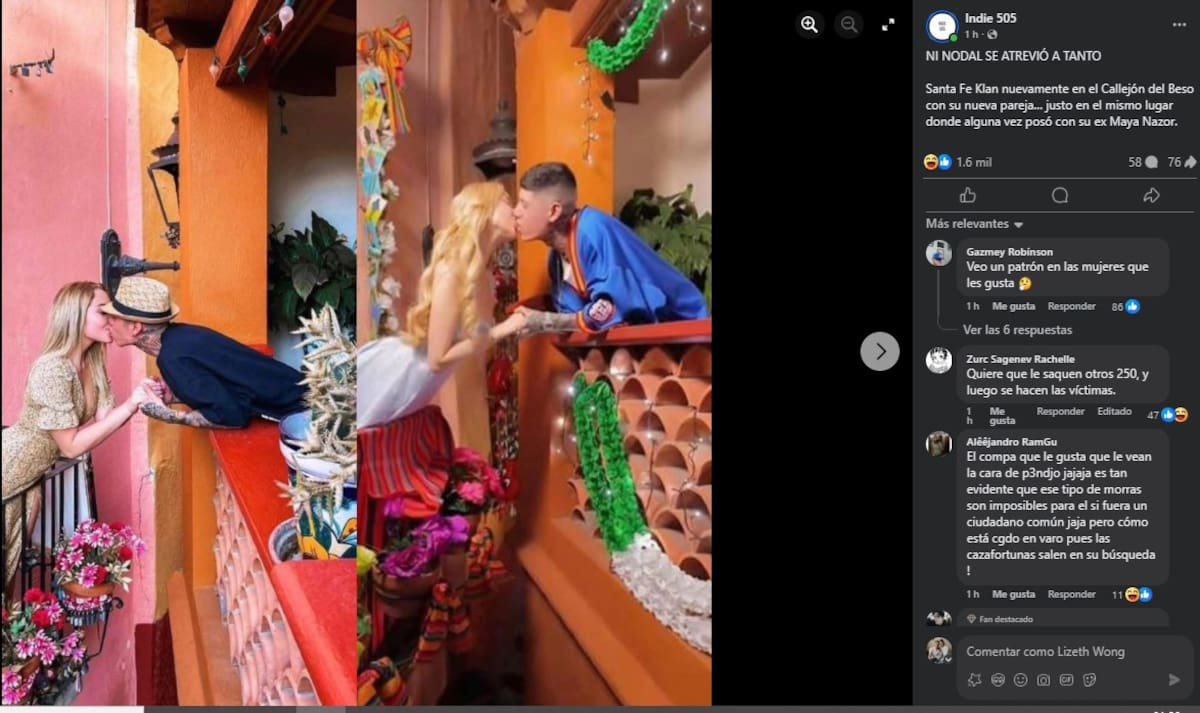Open the post's 1 h timestamp
This screenshot has width=1200, height=713.
pos(971,34)
